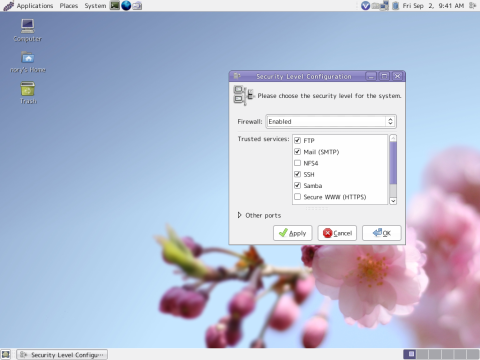Image resolution: width=480 pixels, height=360 pixels.
Task: Close the Security Level Configuration window
Action: 398,76
